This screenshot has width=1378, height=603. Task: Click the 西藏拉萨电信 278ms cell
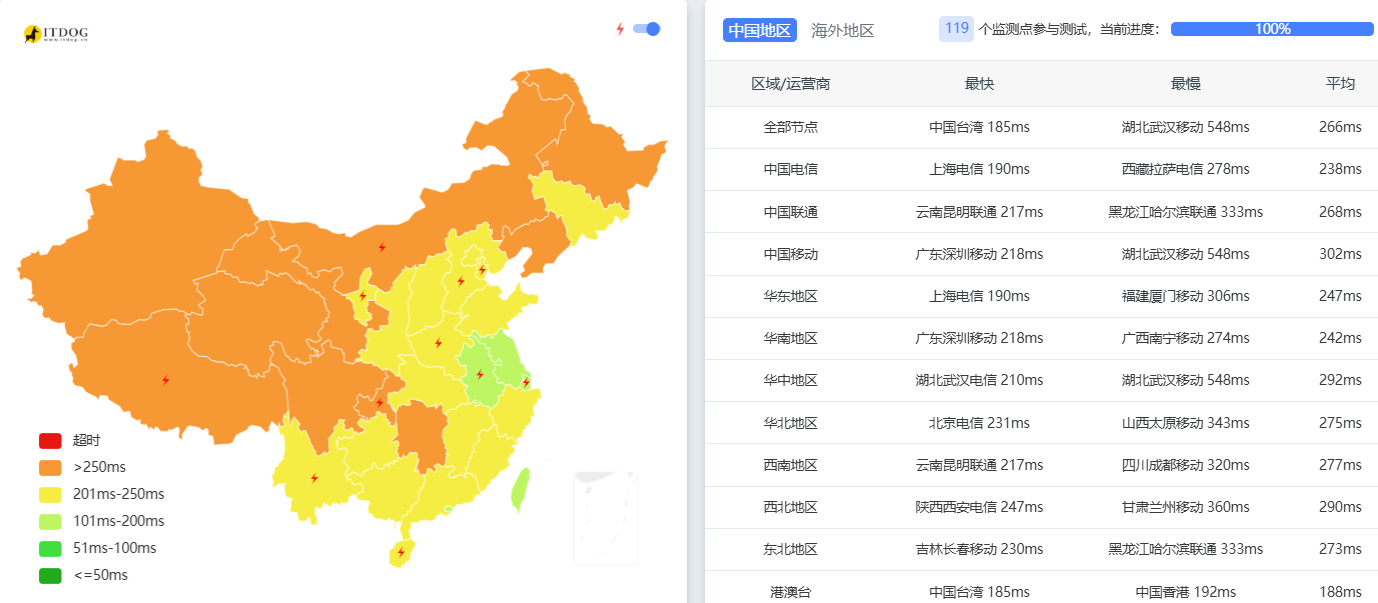tap(1186, 169)
